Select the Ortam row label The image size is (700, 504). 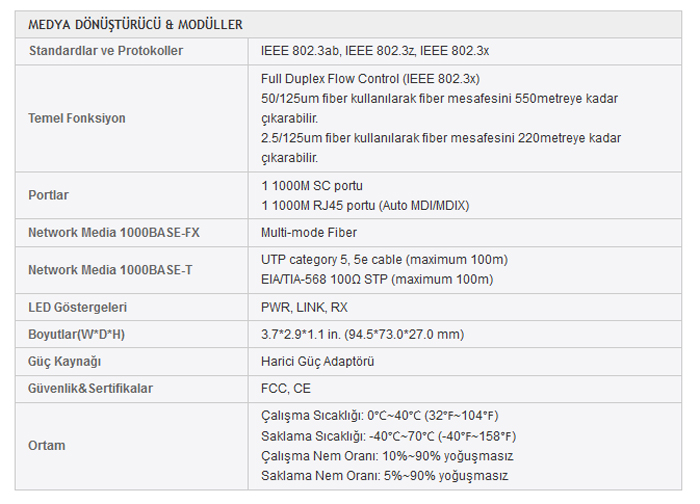(46, 446)
